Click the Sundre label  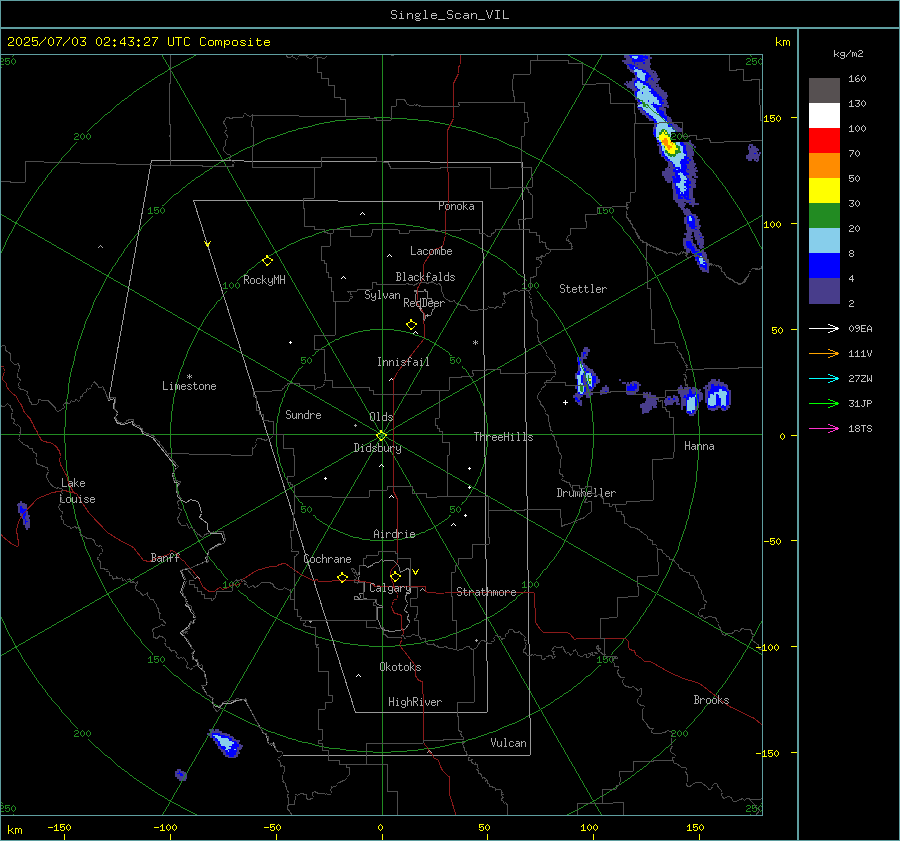(303, 415)
